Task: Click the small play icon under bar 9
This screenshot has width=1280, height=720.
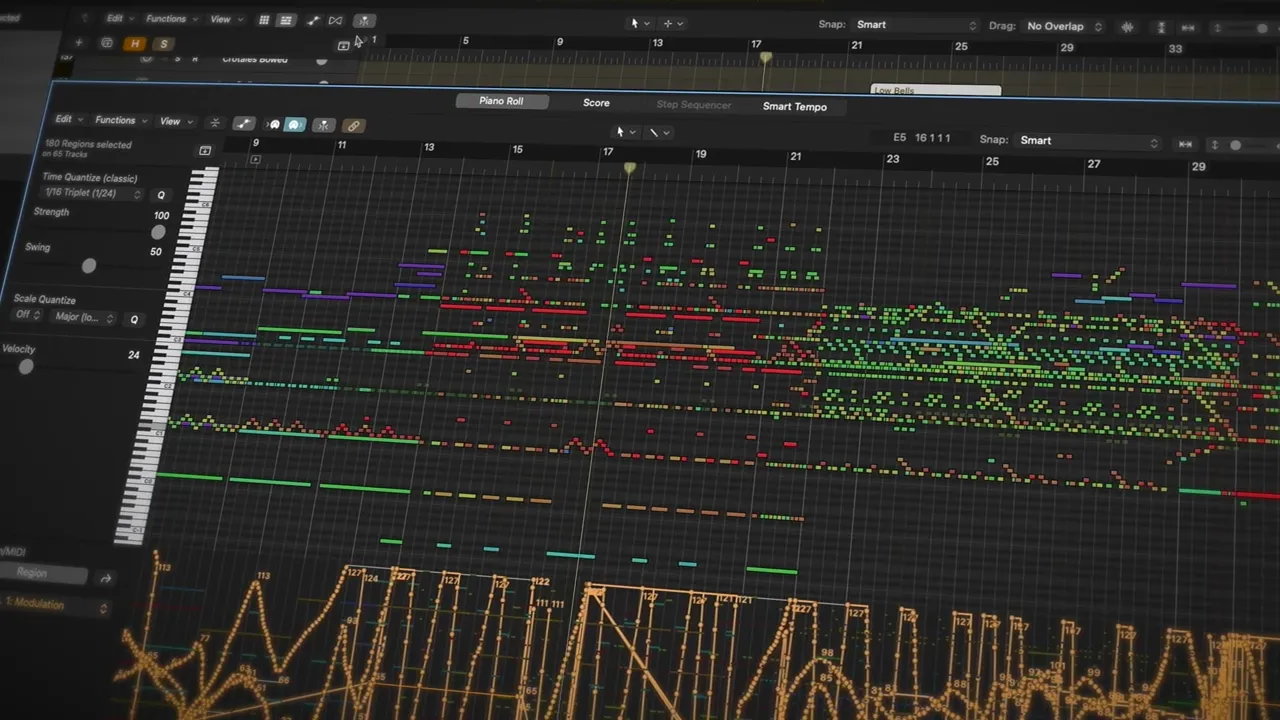Action: (x=255, y=160)
